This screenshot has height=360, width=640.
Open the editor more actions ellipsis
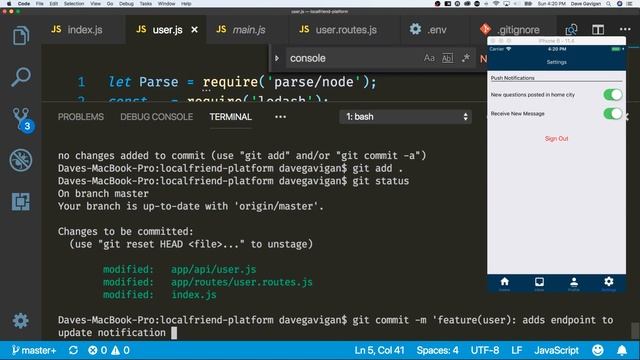[625, 29]
